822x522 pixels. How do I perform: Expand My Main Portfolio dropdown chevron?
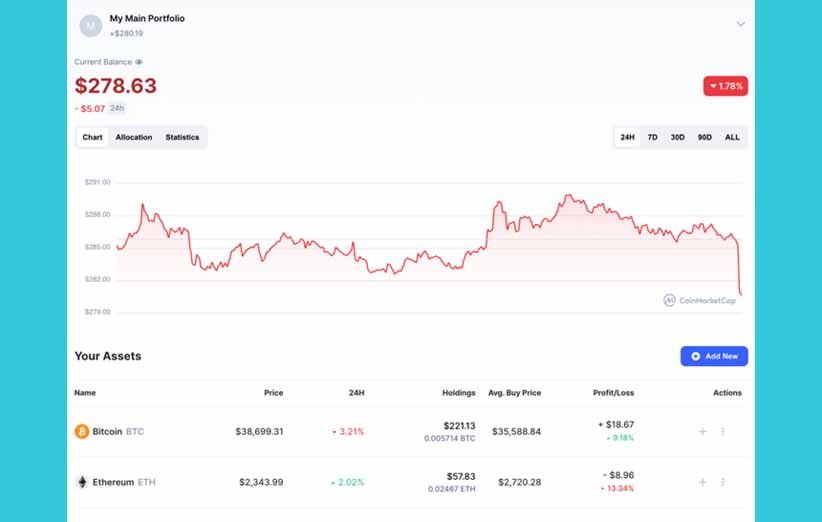(x=741, y=24)
